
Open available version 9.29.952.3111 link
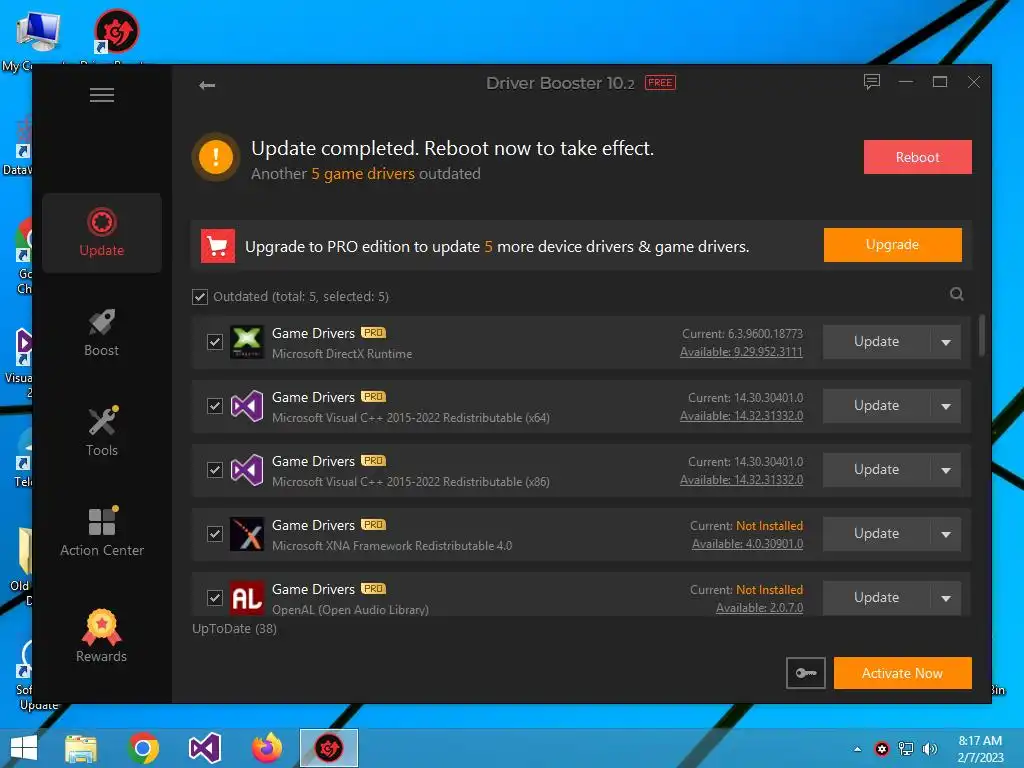click(741, 352)
